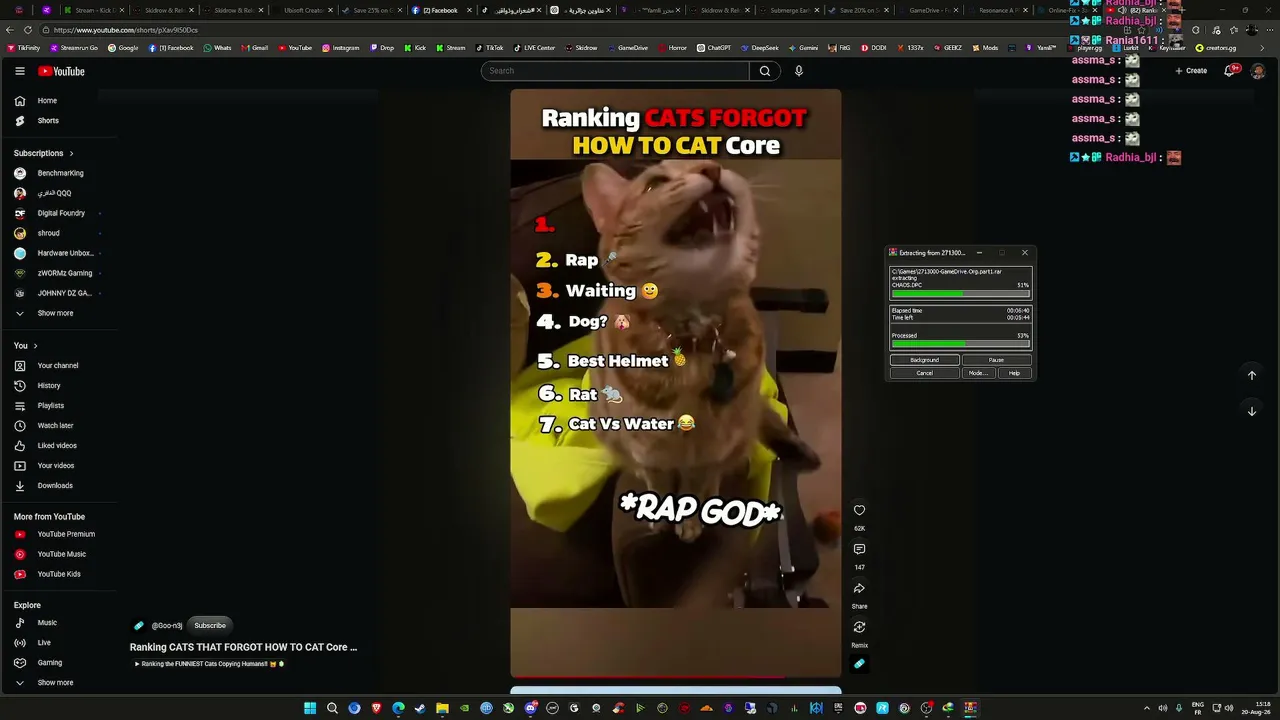Open Windows taskbar search
The image size is (1280, 720).
pyautogui.click(x=332, y=708)
